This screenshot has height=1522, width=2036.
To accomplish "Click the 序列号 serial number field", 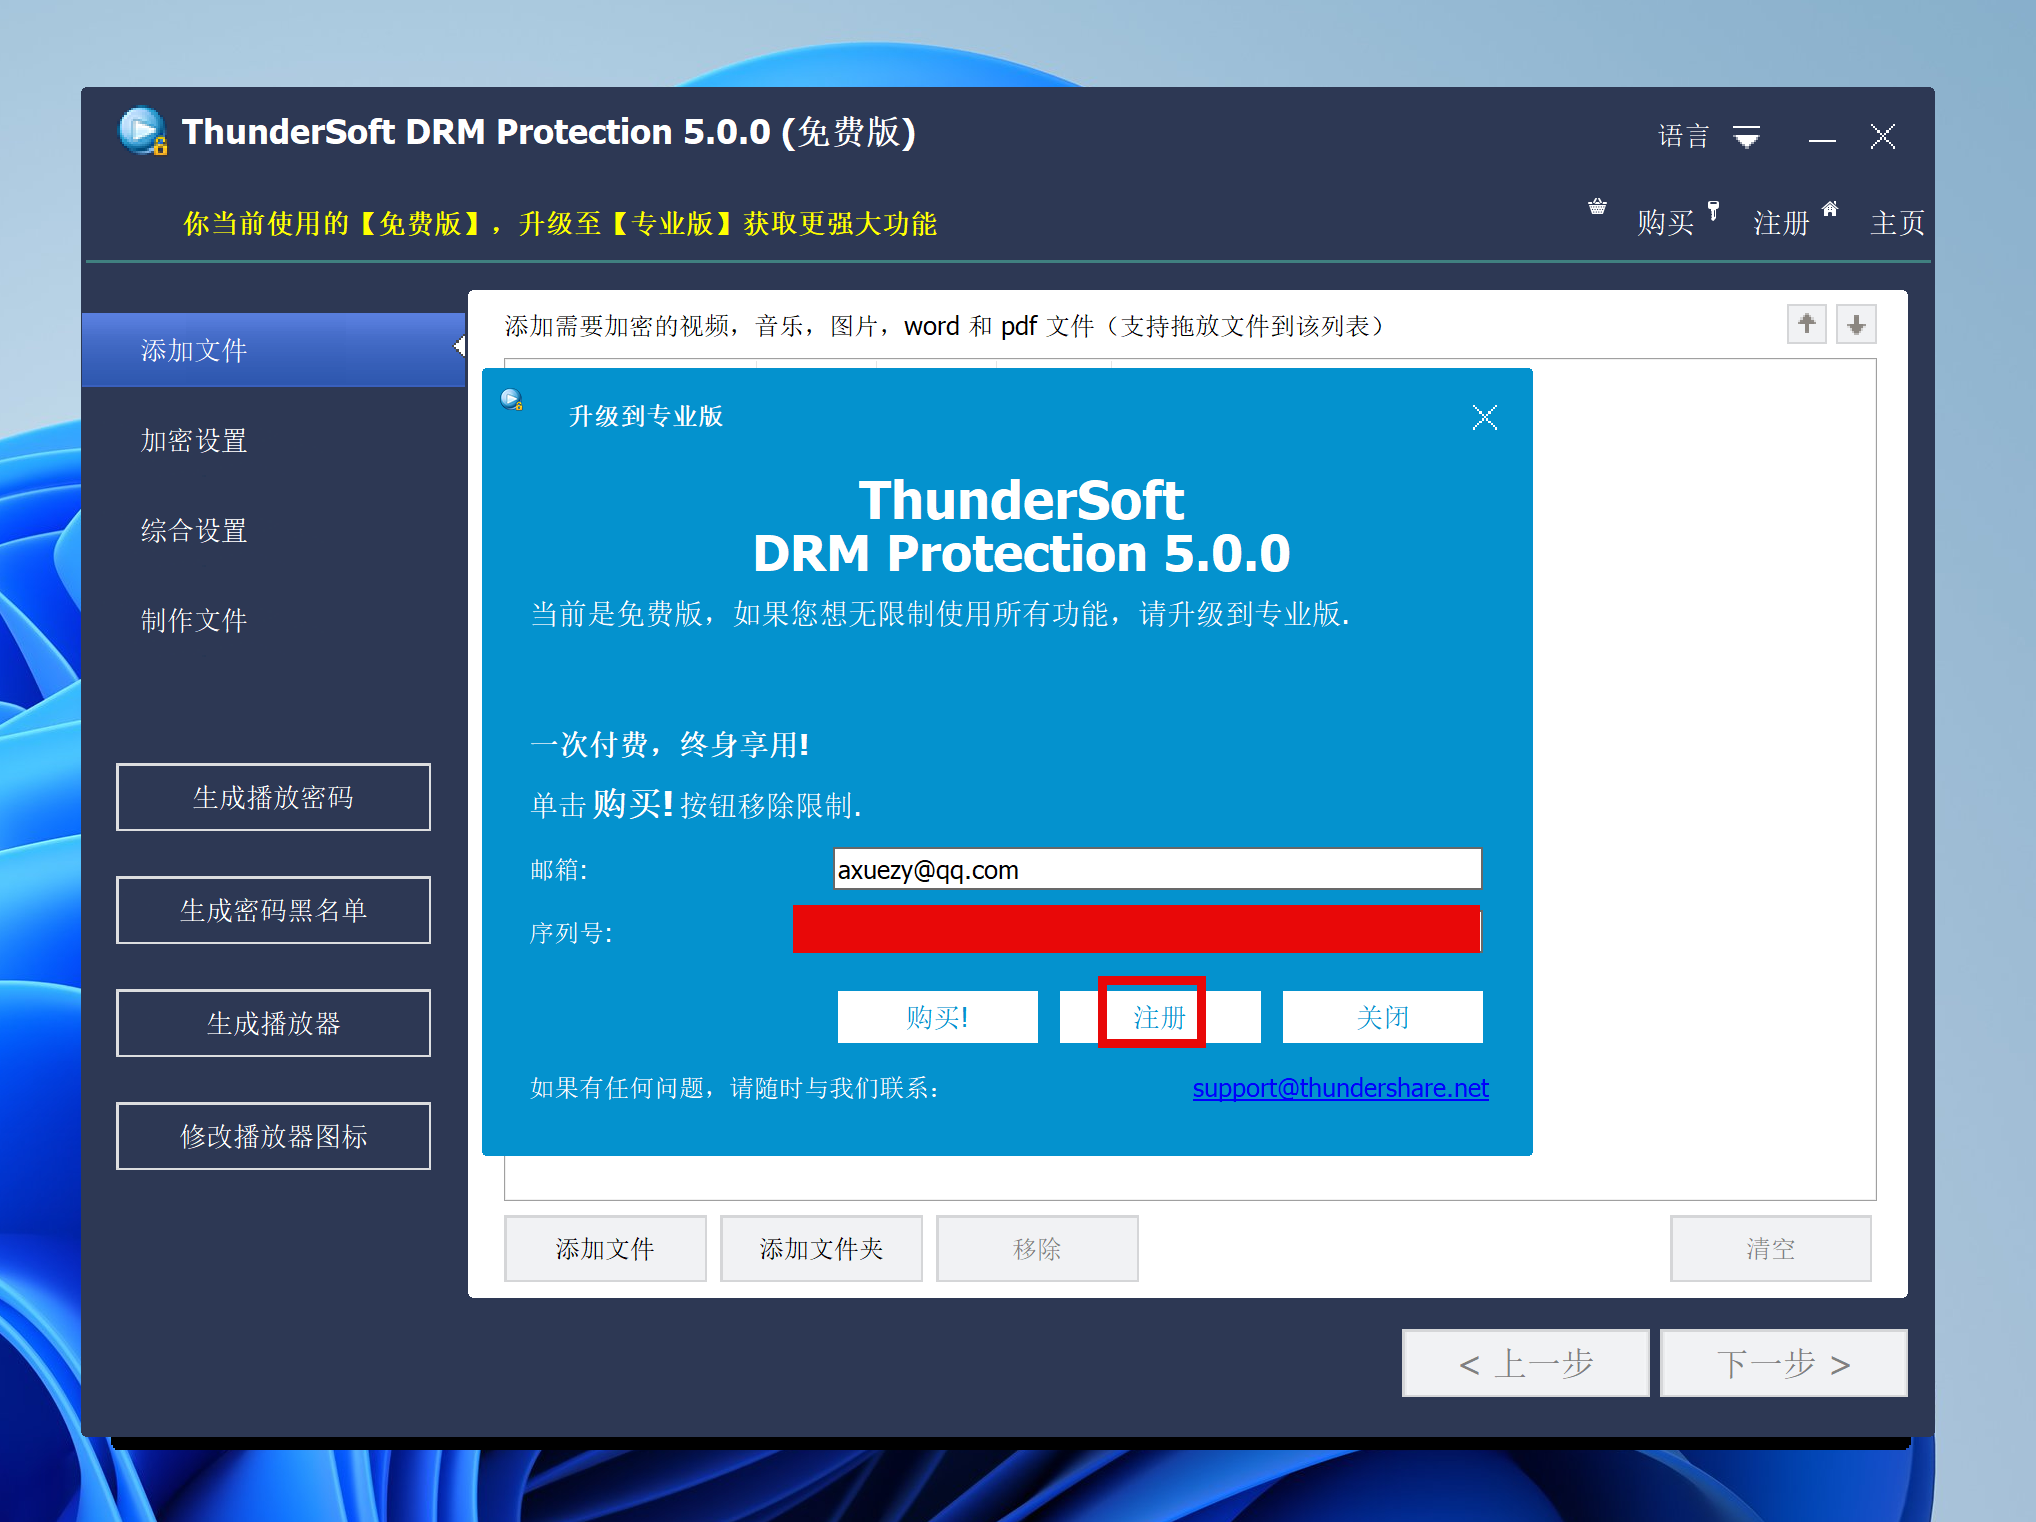I will click(1136, 929).
